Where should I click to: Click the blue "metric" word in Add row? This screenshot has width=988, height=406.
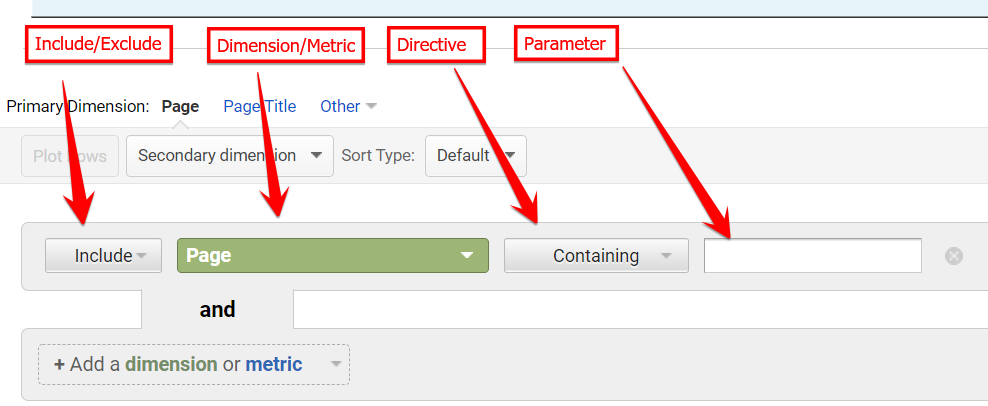pos(274,364)
